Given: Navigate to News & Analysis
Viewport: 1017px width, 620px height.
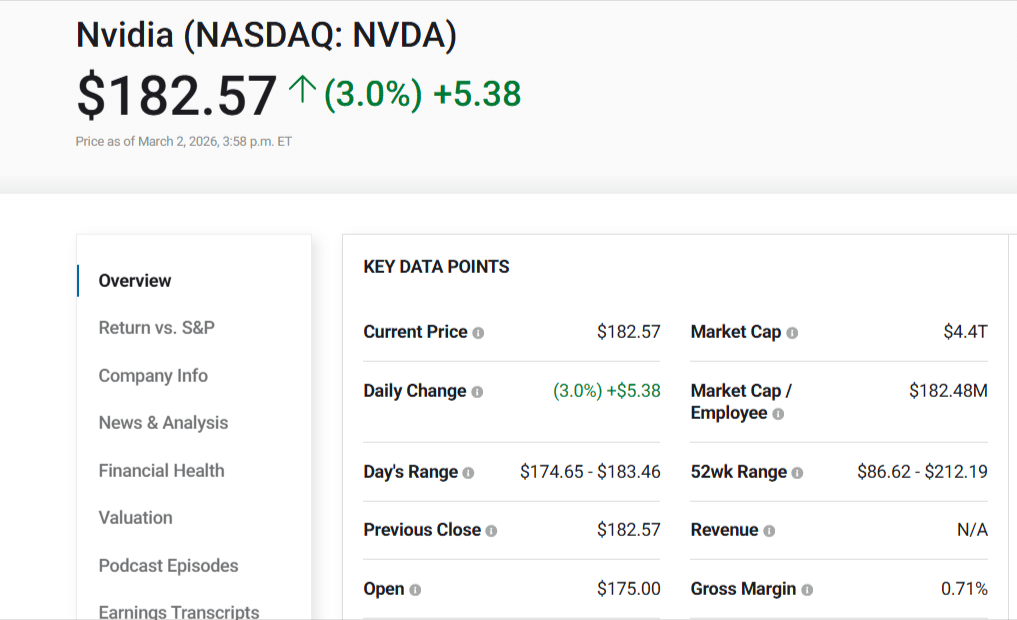Looking at the screenshot, I should (x=162, y=422).
